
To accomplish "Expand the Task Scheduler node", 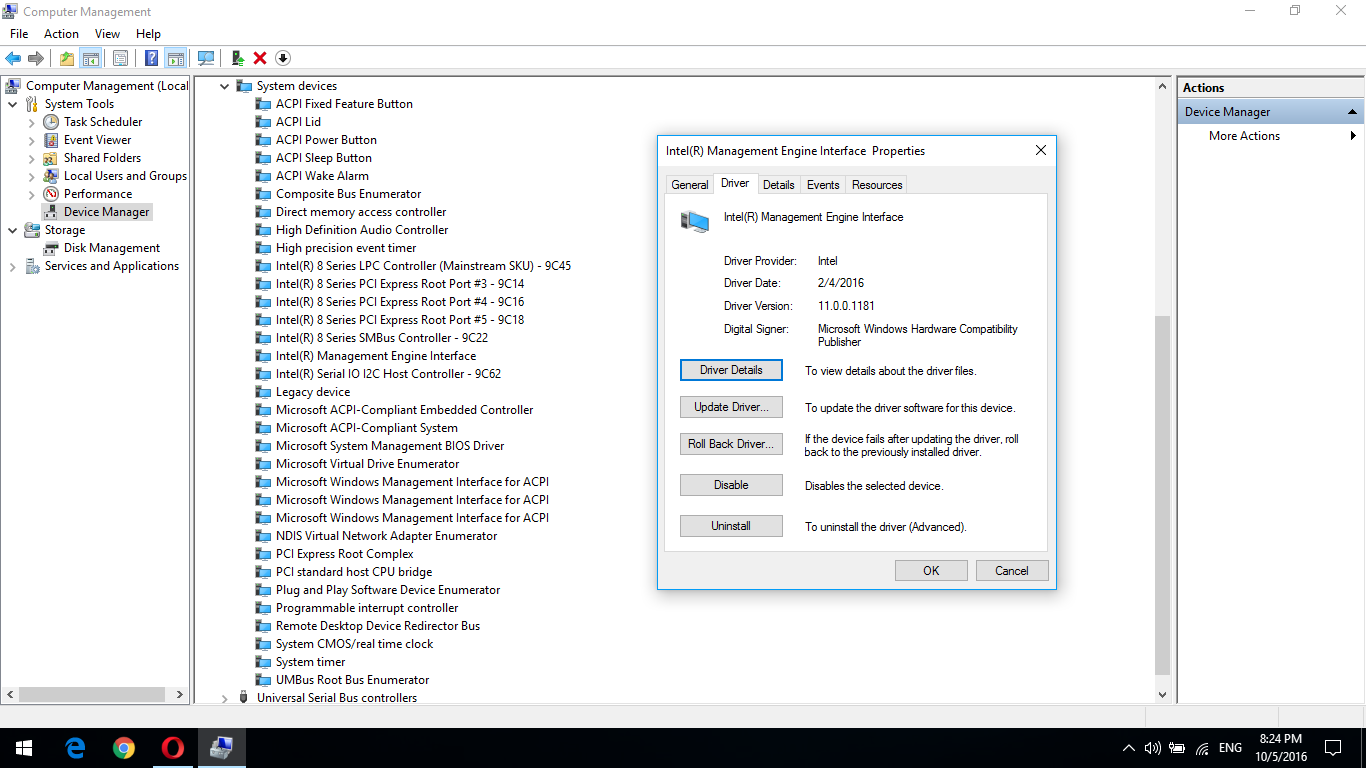I will pos(31,122).
